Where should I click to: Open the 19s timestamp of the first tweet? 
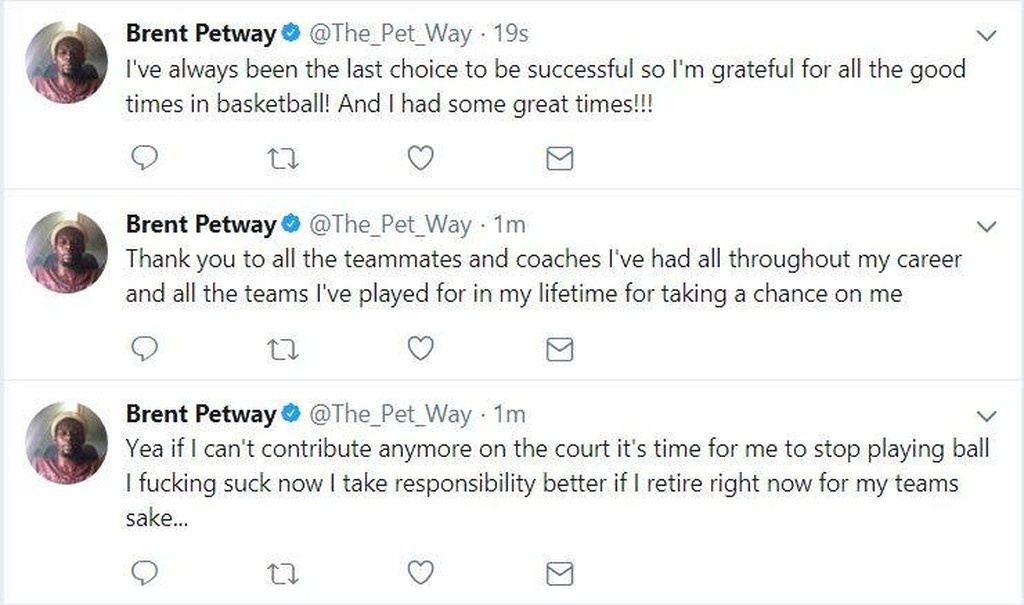tap(510, 34)
